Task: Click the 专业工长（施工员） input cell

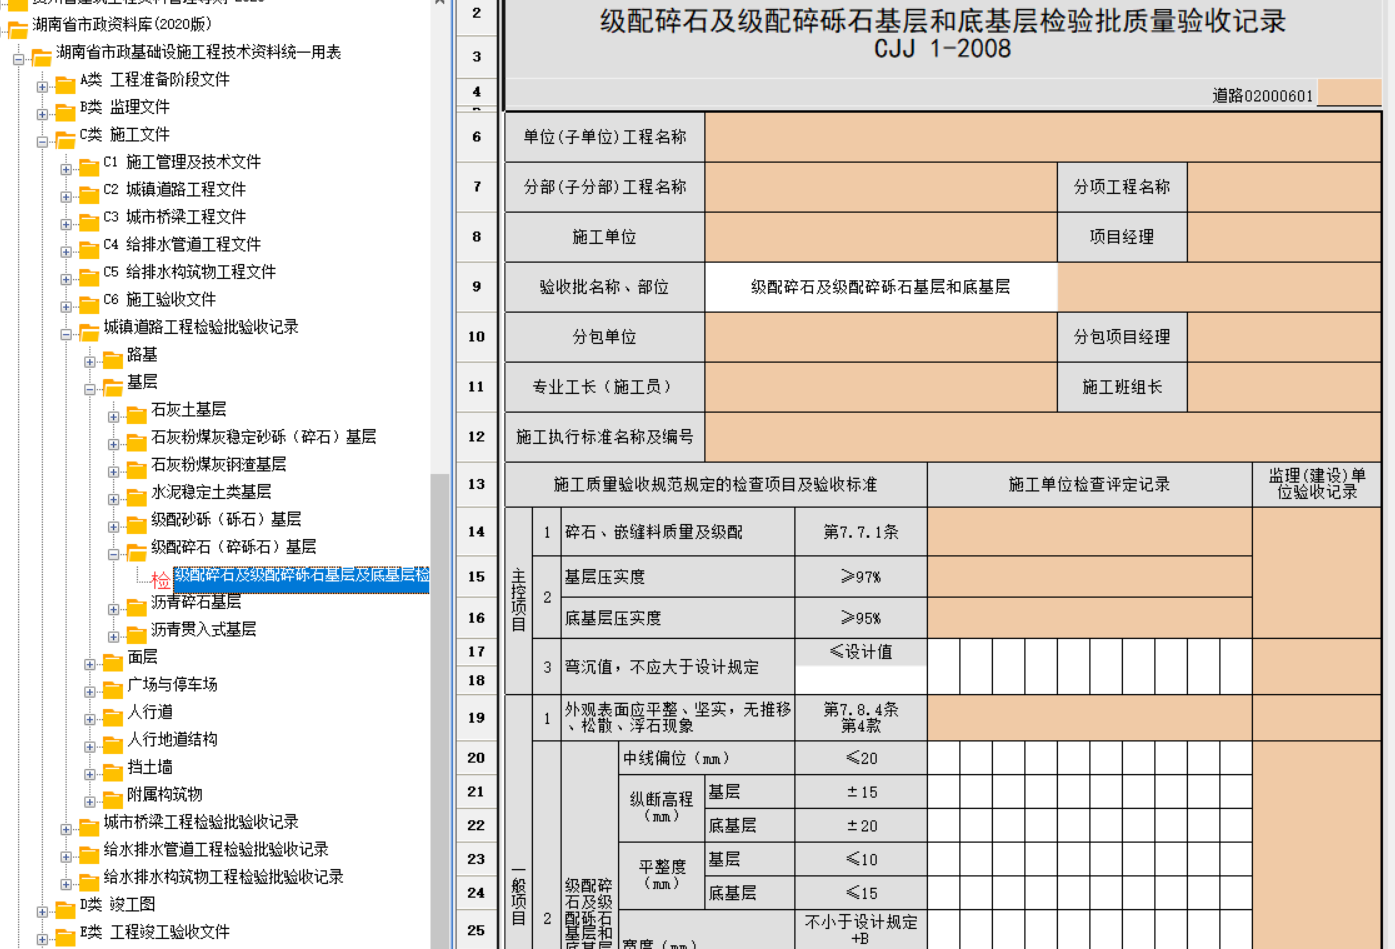Action: click(881, 387)
